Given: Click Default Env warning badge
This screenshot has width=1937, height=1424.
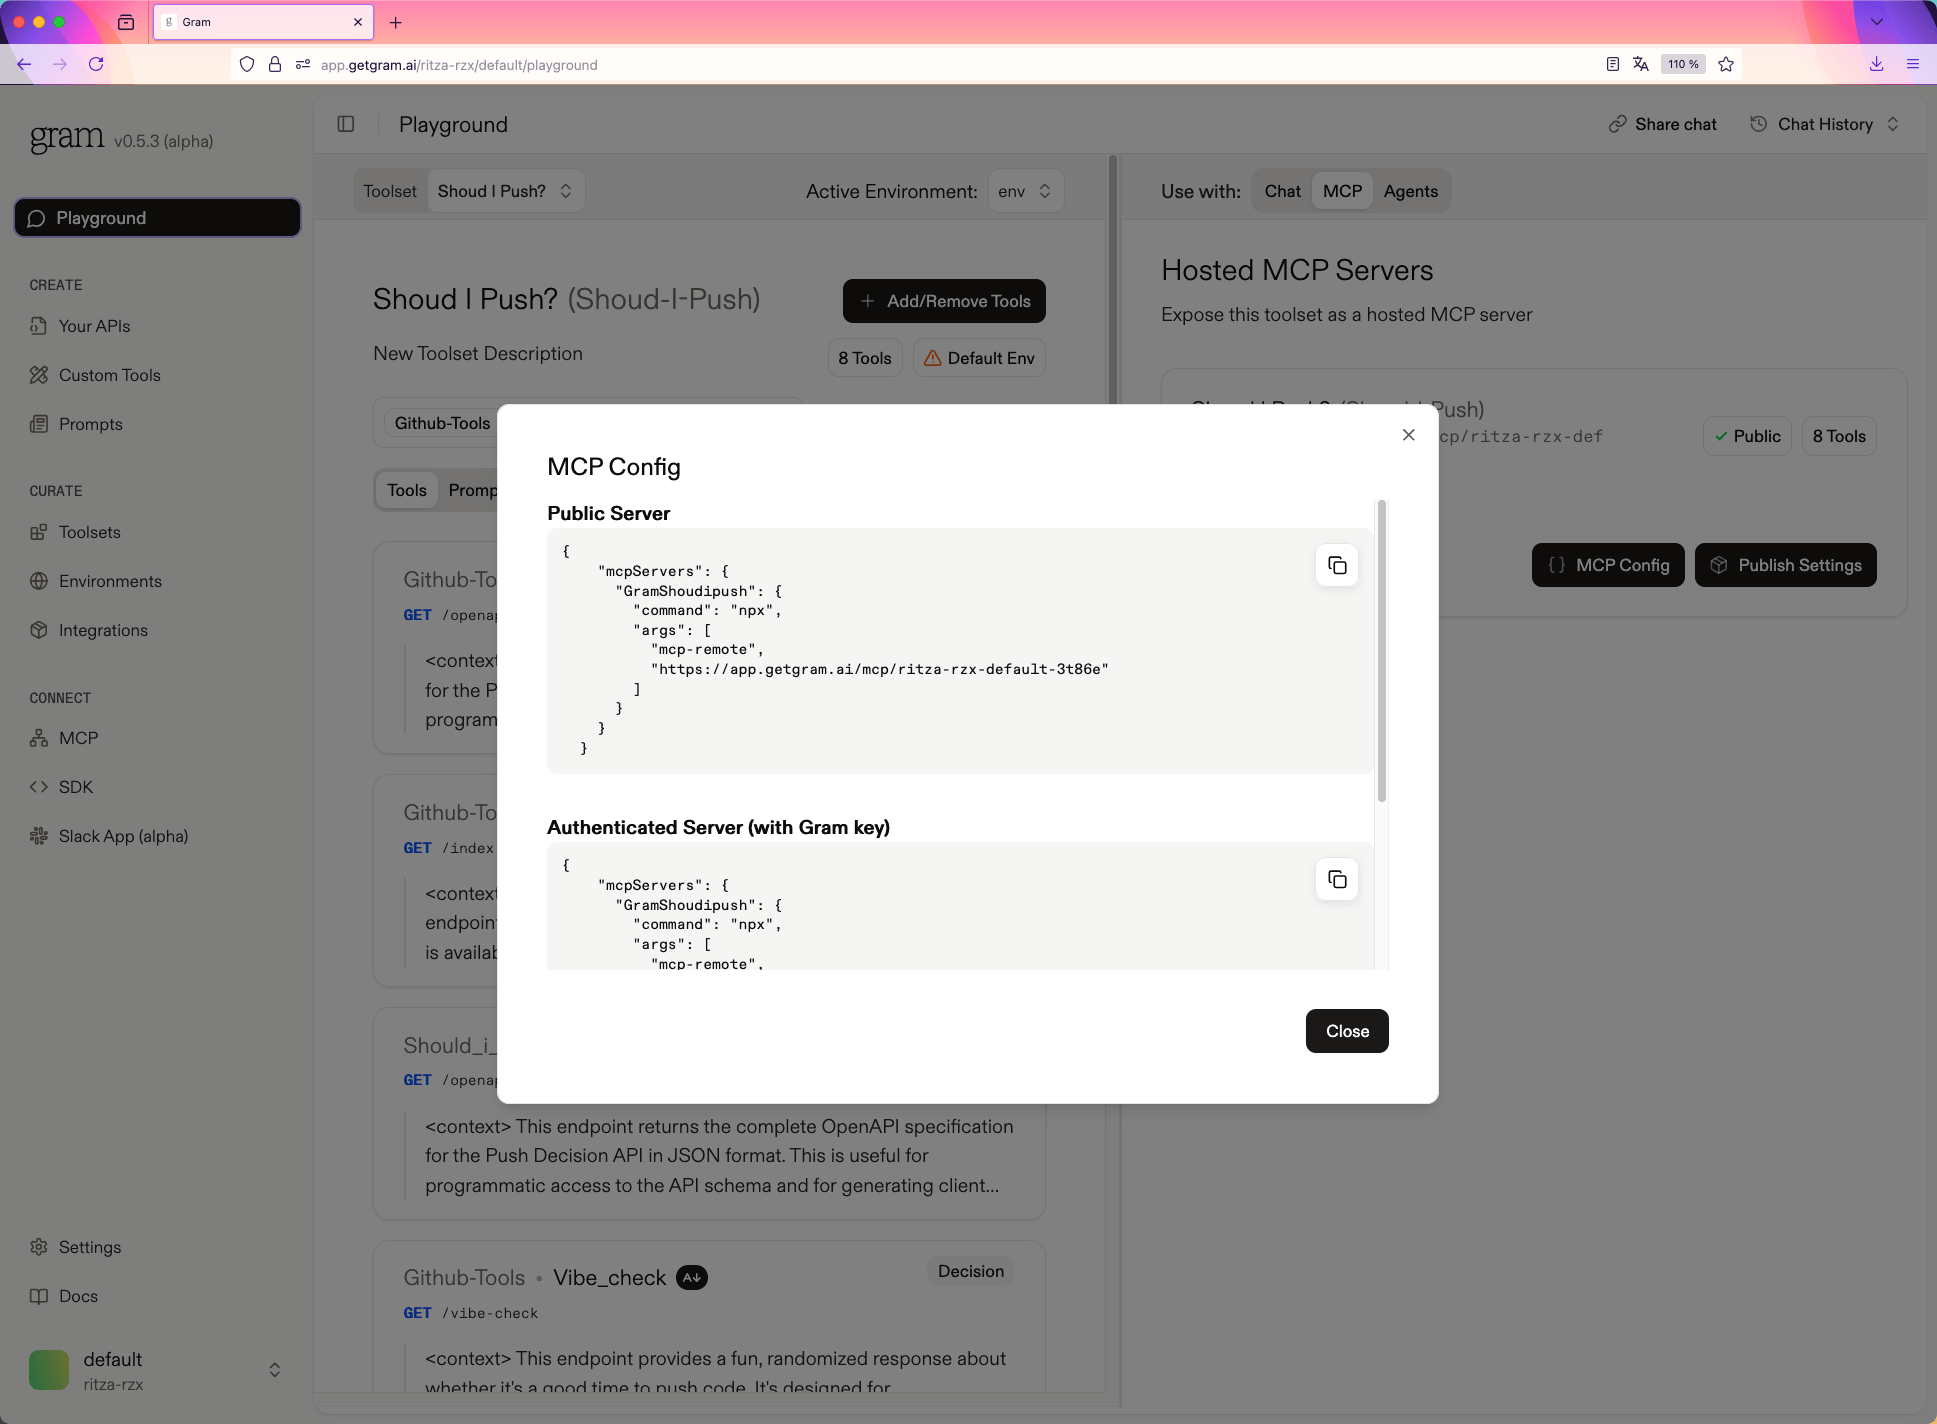Looking at the screenshot, I should coord(979,358).
